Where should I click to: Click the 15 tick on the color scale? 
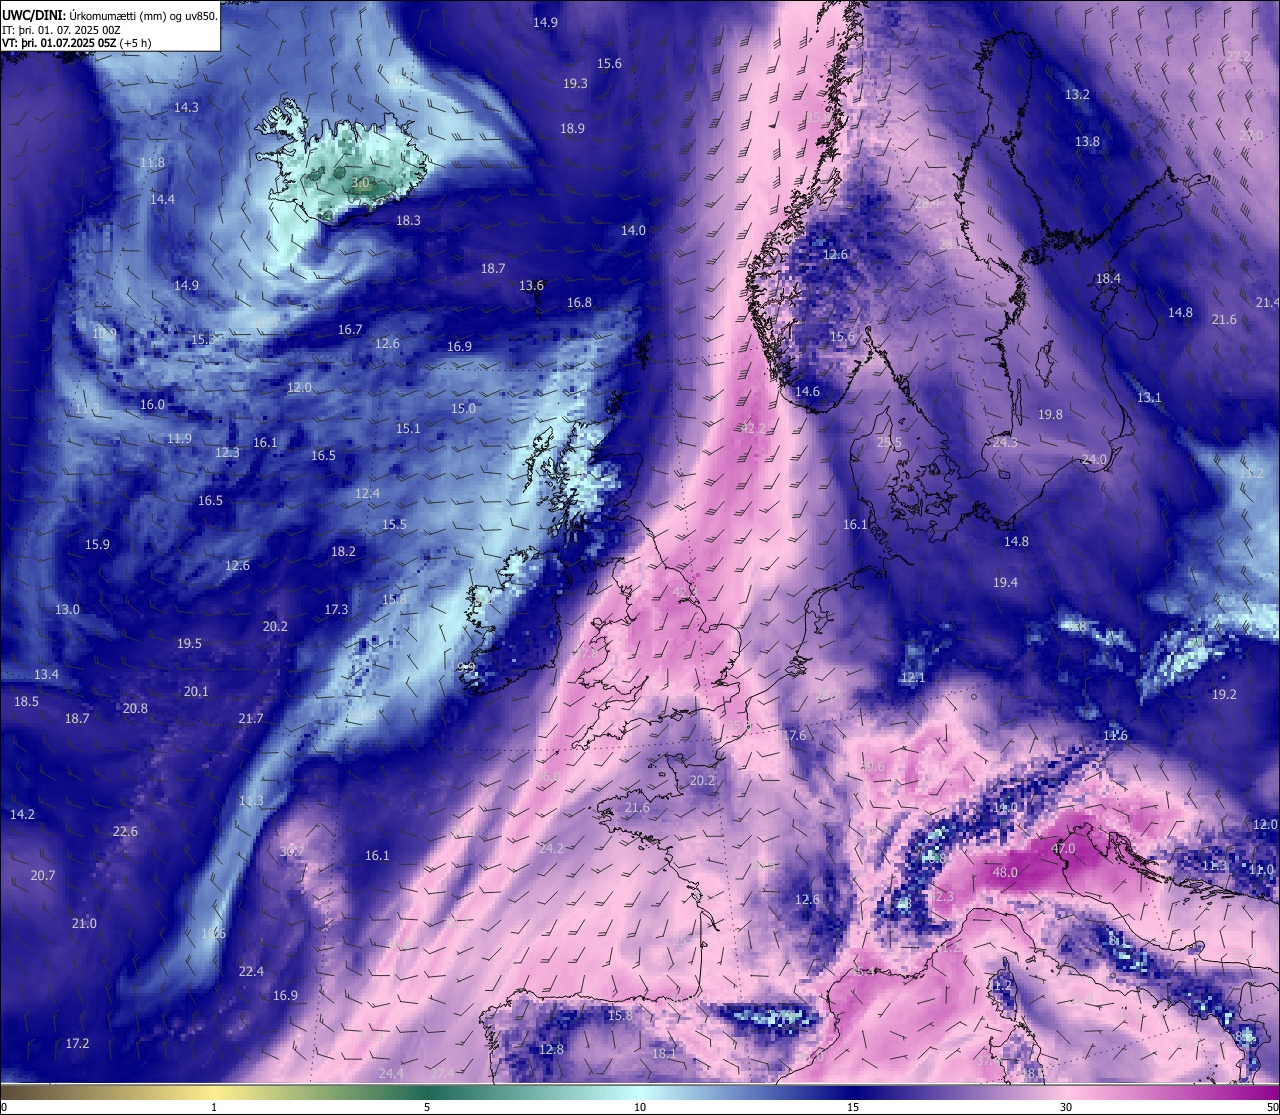coord(853,1107)
